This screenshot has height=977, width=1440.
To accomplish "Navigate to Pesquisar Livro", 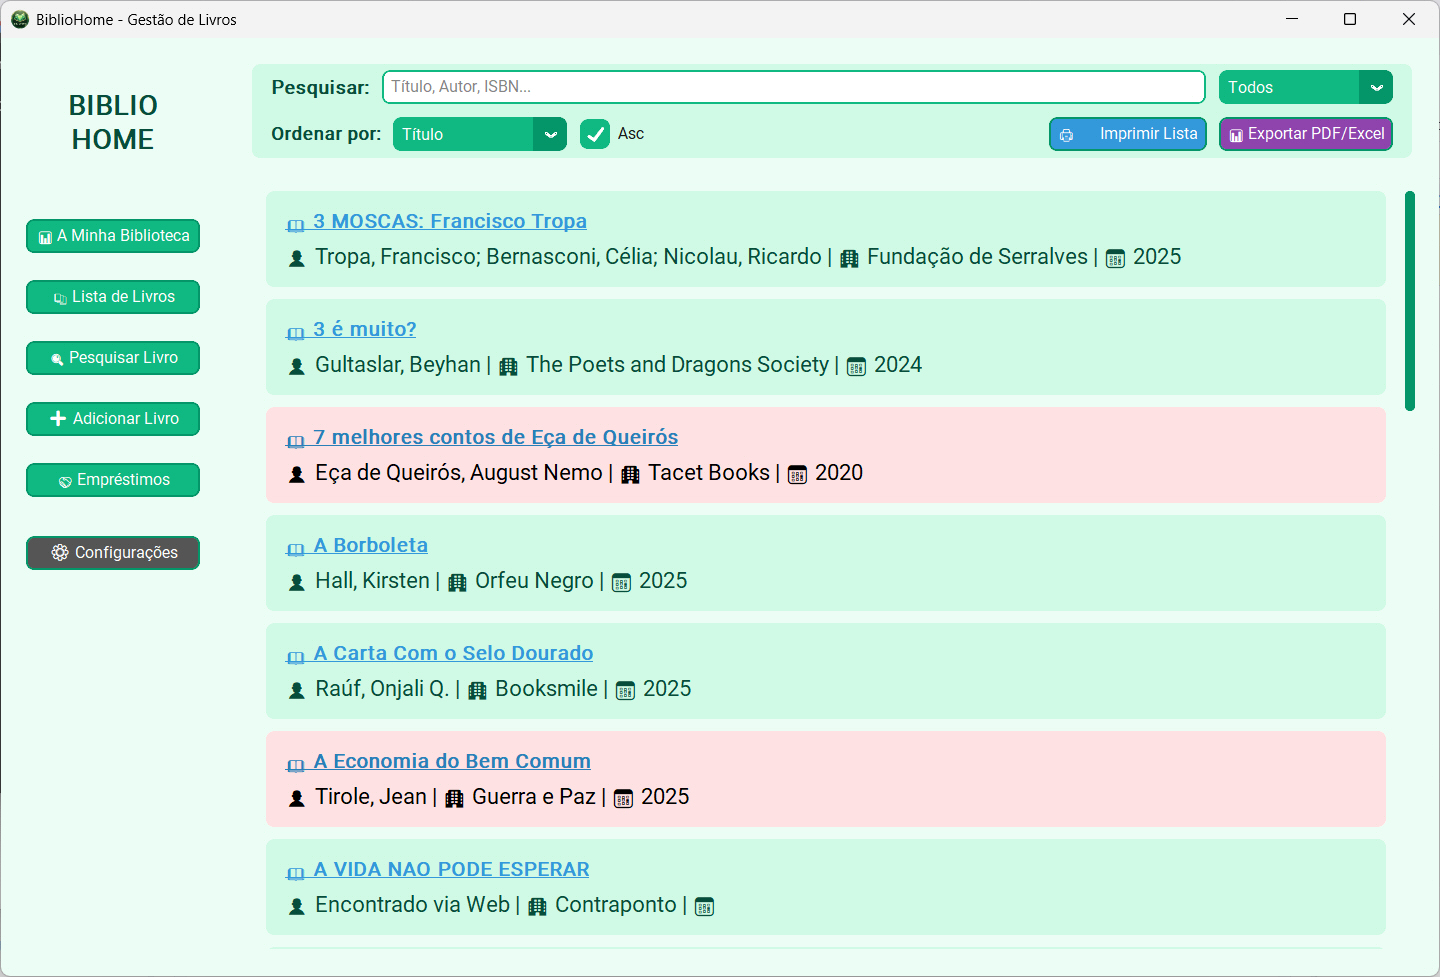I will click(x=113, y=358).
